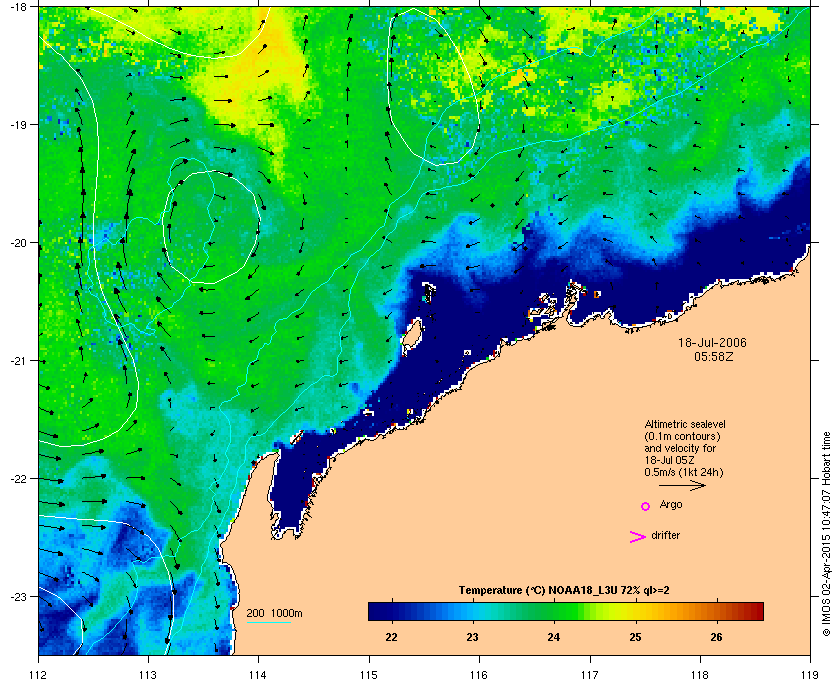Click the longitude axis label 117
The height and width of the screenshot is (680, 840).
pyautogui.click(x=590, y=675)
